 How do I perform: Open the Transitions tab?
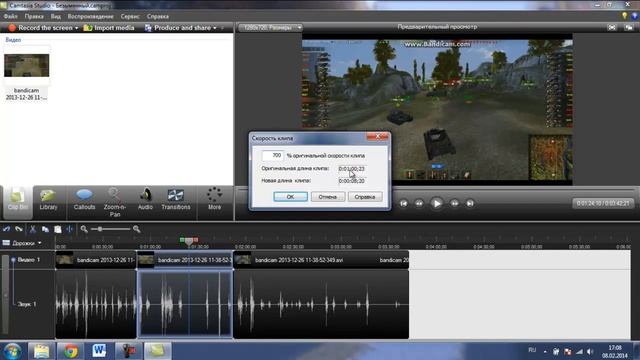click(176, 199)
